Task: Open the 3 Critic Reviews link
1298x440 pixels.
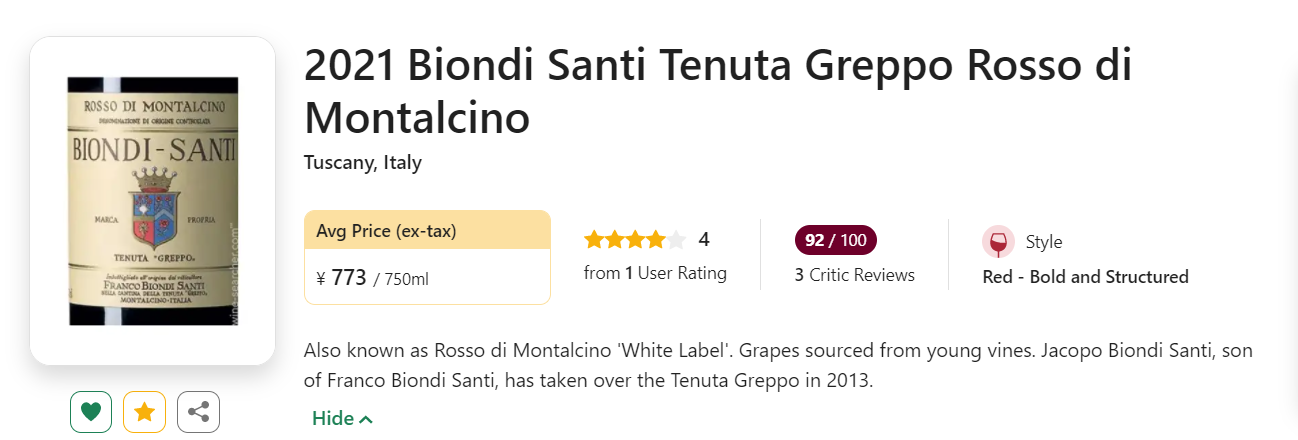Action: [854, 275]
